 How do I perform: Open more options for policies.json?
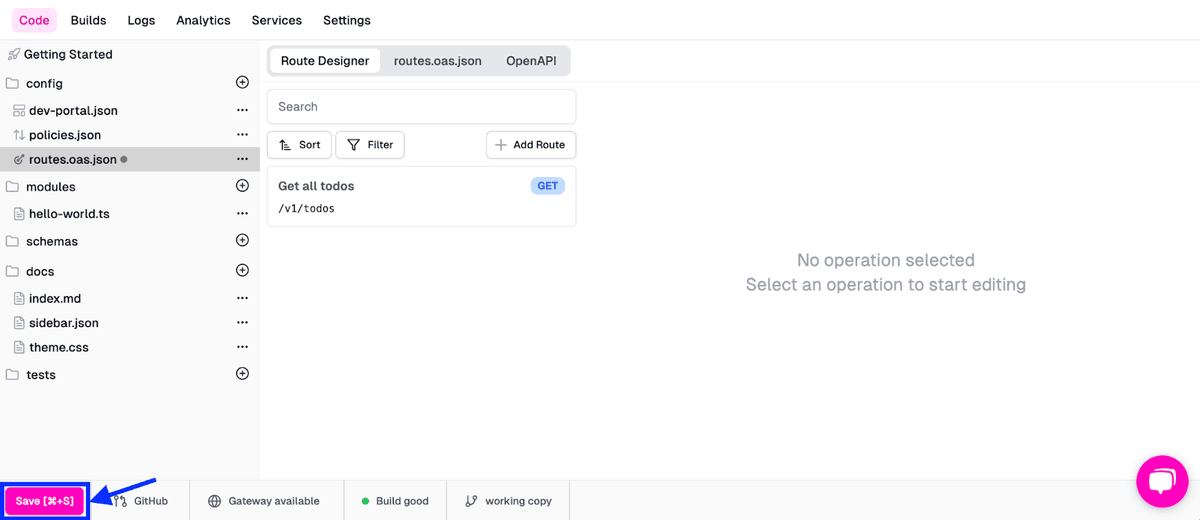tap(242, 135)
